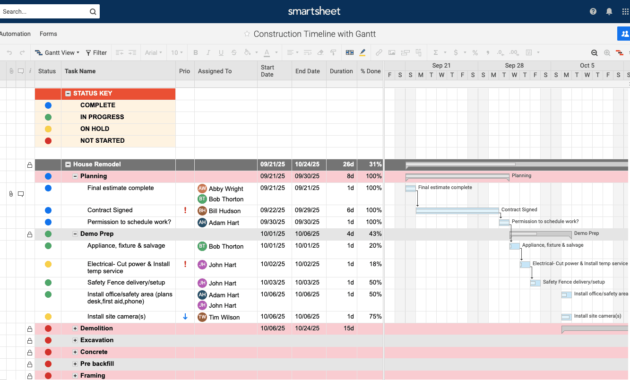Viewport: 630px width, 380px height.
Task: Click the Task Name column header
Action: click(119, 71)
